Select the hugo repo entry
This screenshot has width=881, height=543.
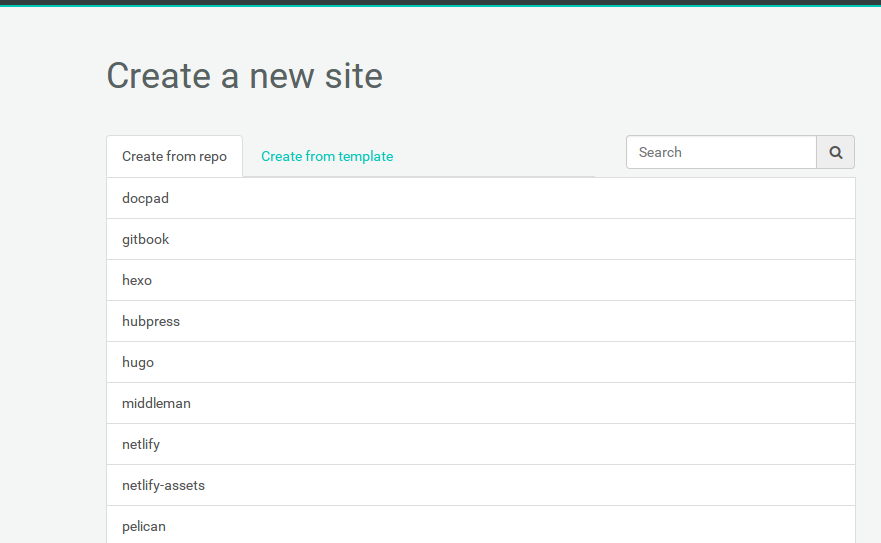click(x=481, y=363)
